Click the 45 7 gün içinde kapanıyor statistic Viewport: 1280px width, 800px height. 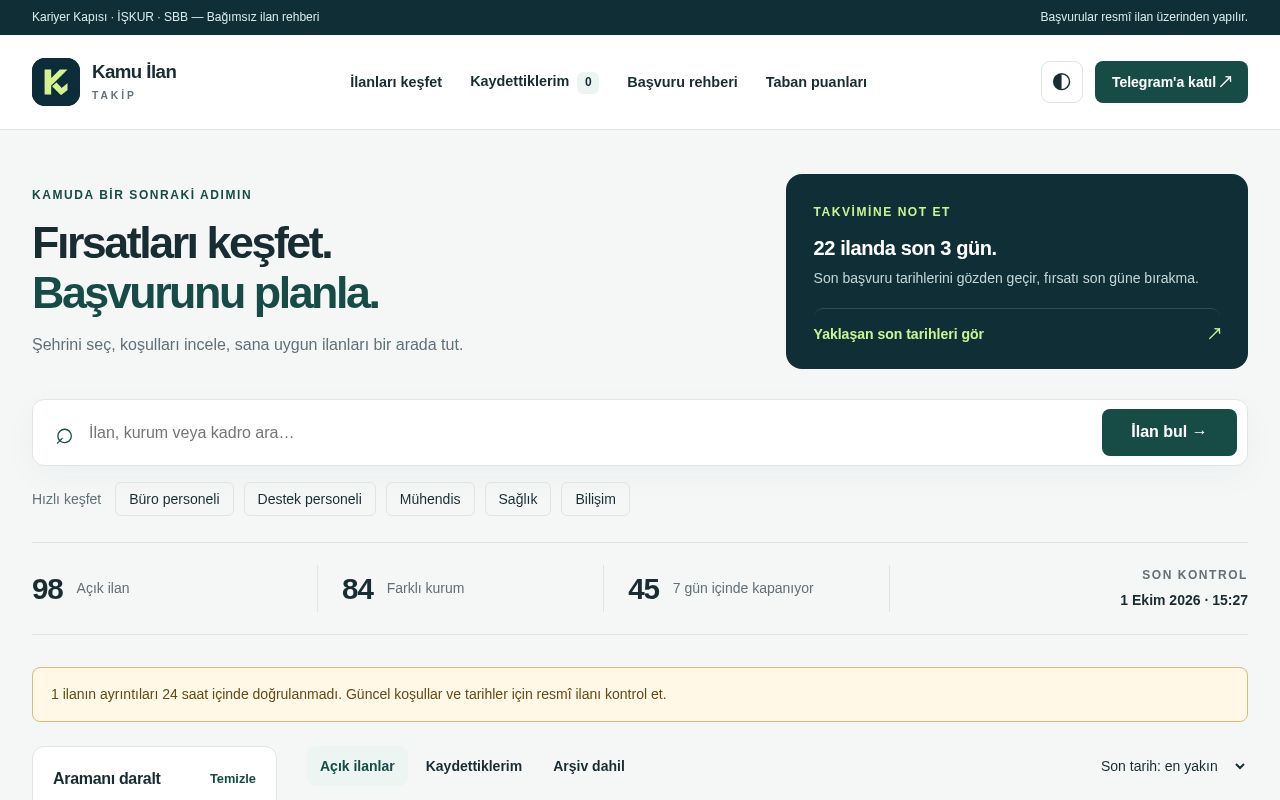tap(721, 589)
